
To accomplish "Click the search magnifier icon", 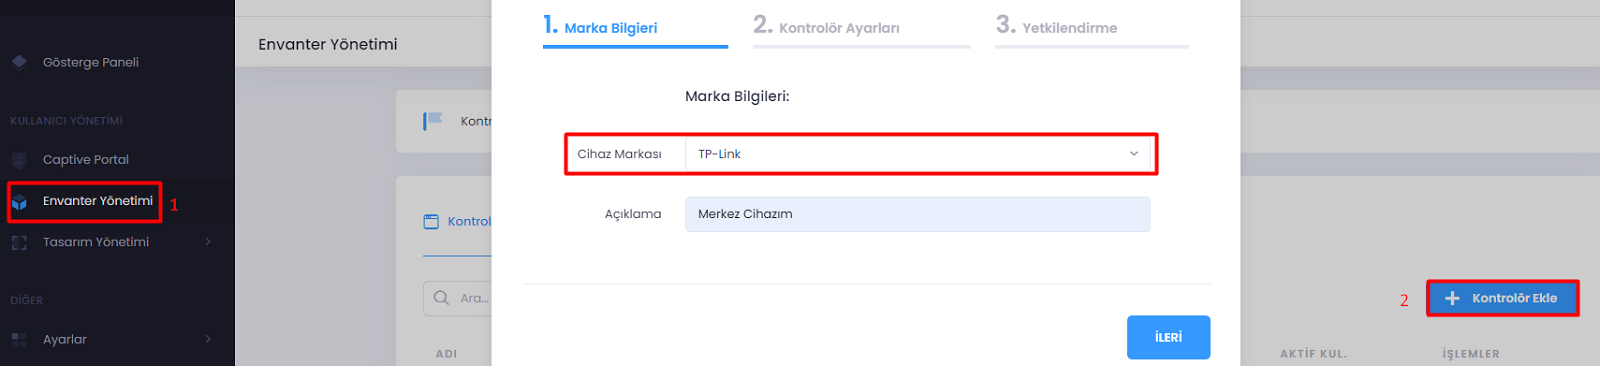I will (x=441, y=298).
